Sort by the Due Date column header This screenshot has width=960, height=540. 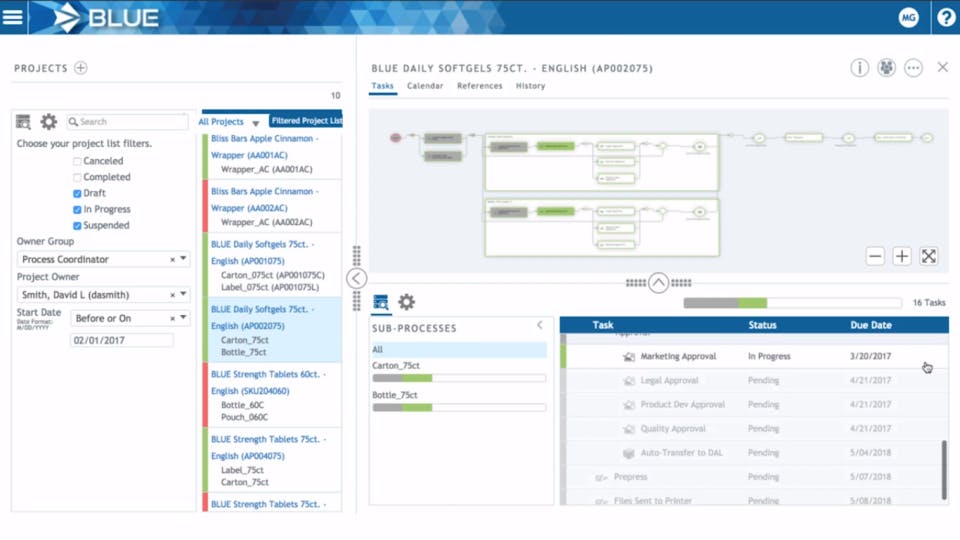pos(871,325)
